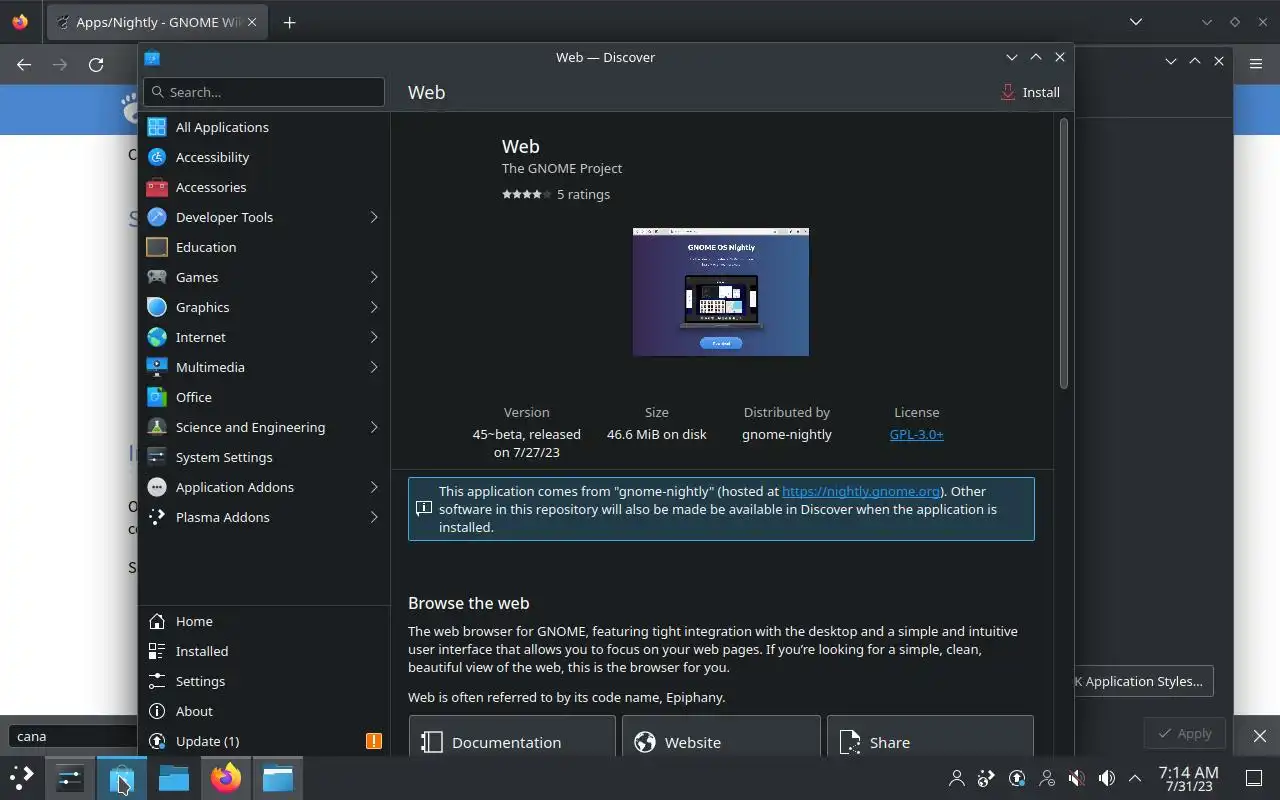The height and width of the screenshot is (800, 1280).
Task: Click the Science and Engineering flask icon
Action: (x=156, y=427)
